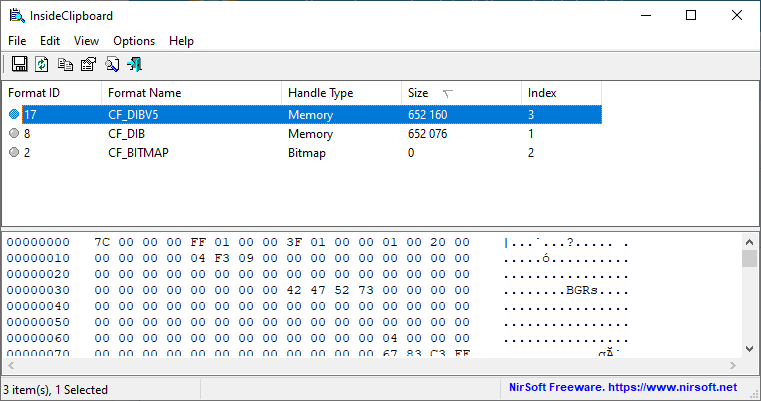Click the hex view scrollbar thumb

pos(749,259)
